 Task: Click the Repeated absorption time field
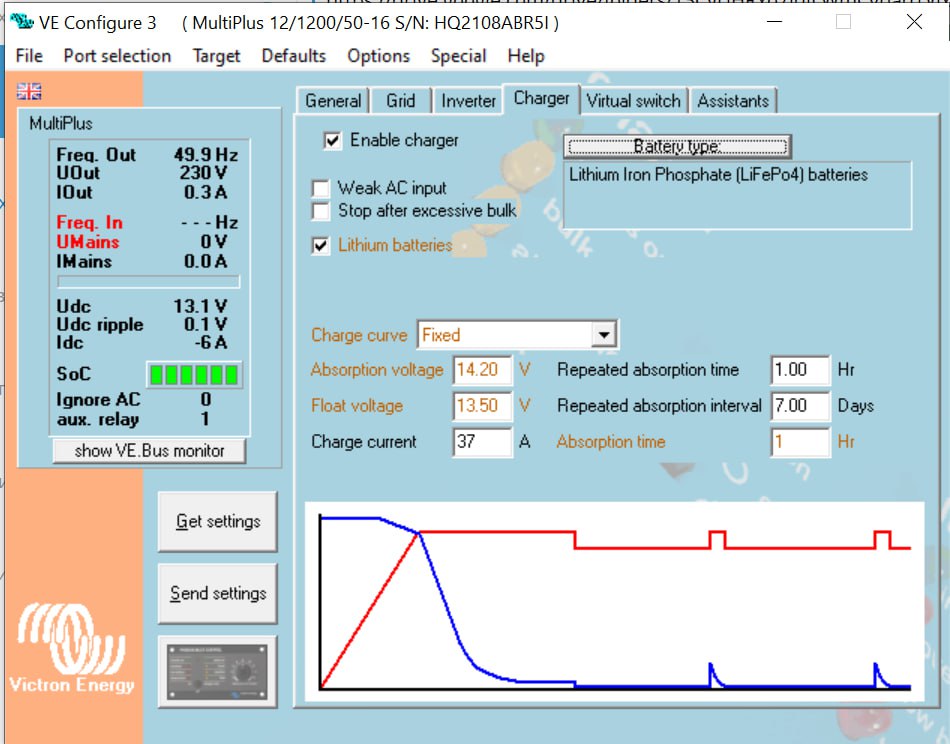[800, 370]
